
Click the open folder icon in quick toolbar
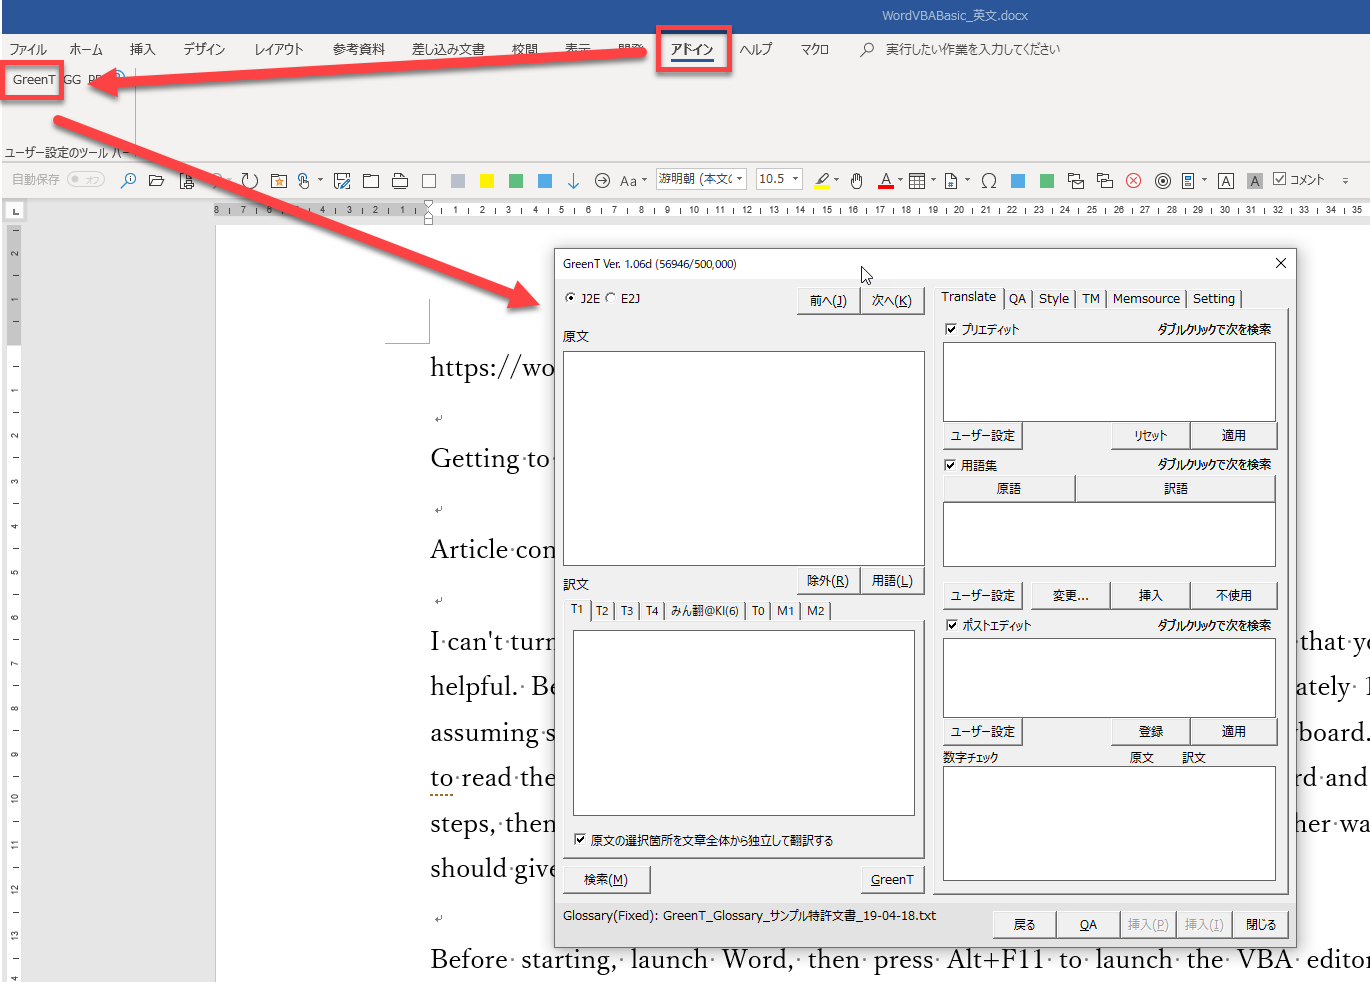[156, 181]
